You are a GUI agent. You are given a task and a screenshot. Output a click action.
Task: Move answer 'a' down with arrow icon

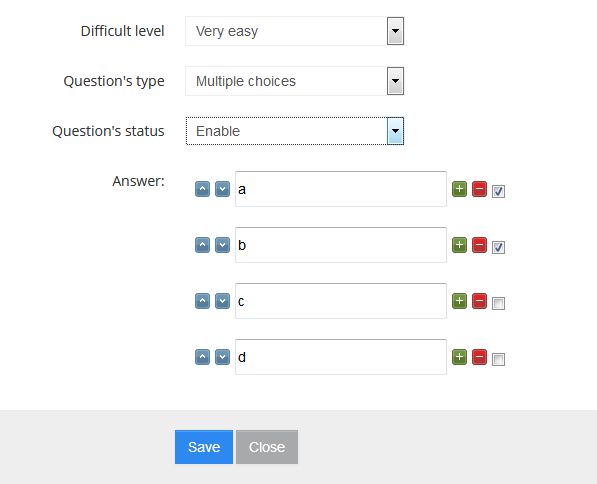pyautogui.click(x=222, y=189)
